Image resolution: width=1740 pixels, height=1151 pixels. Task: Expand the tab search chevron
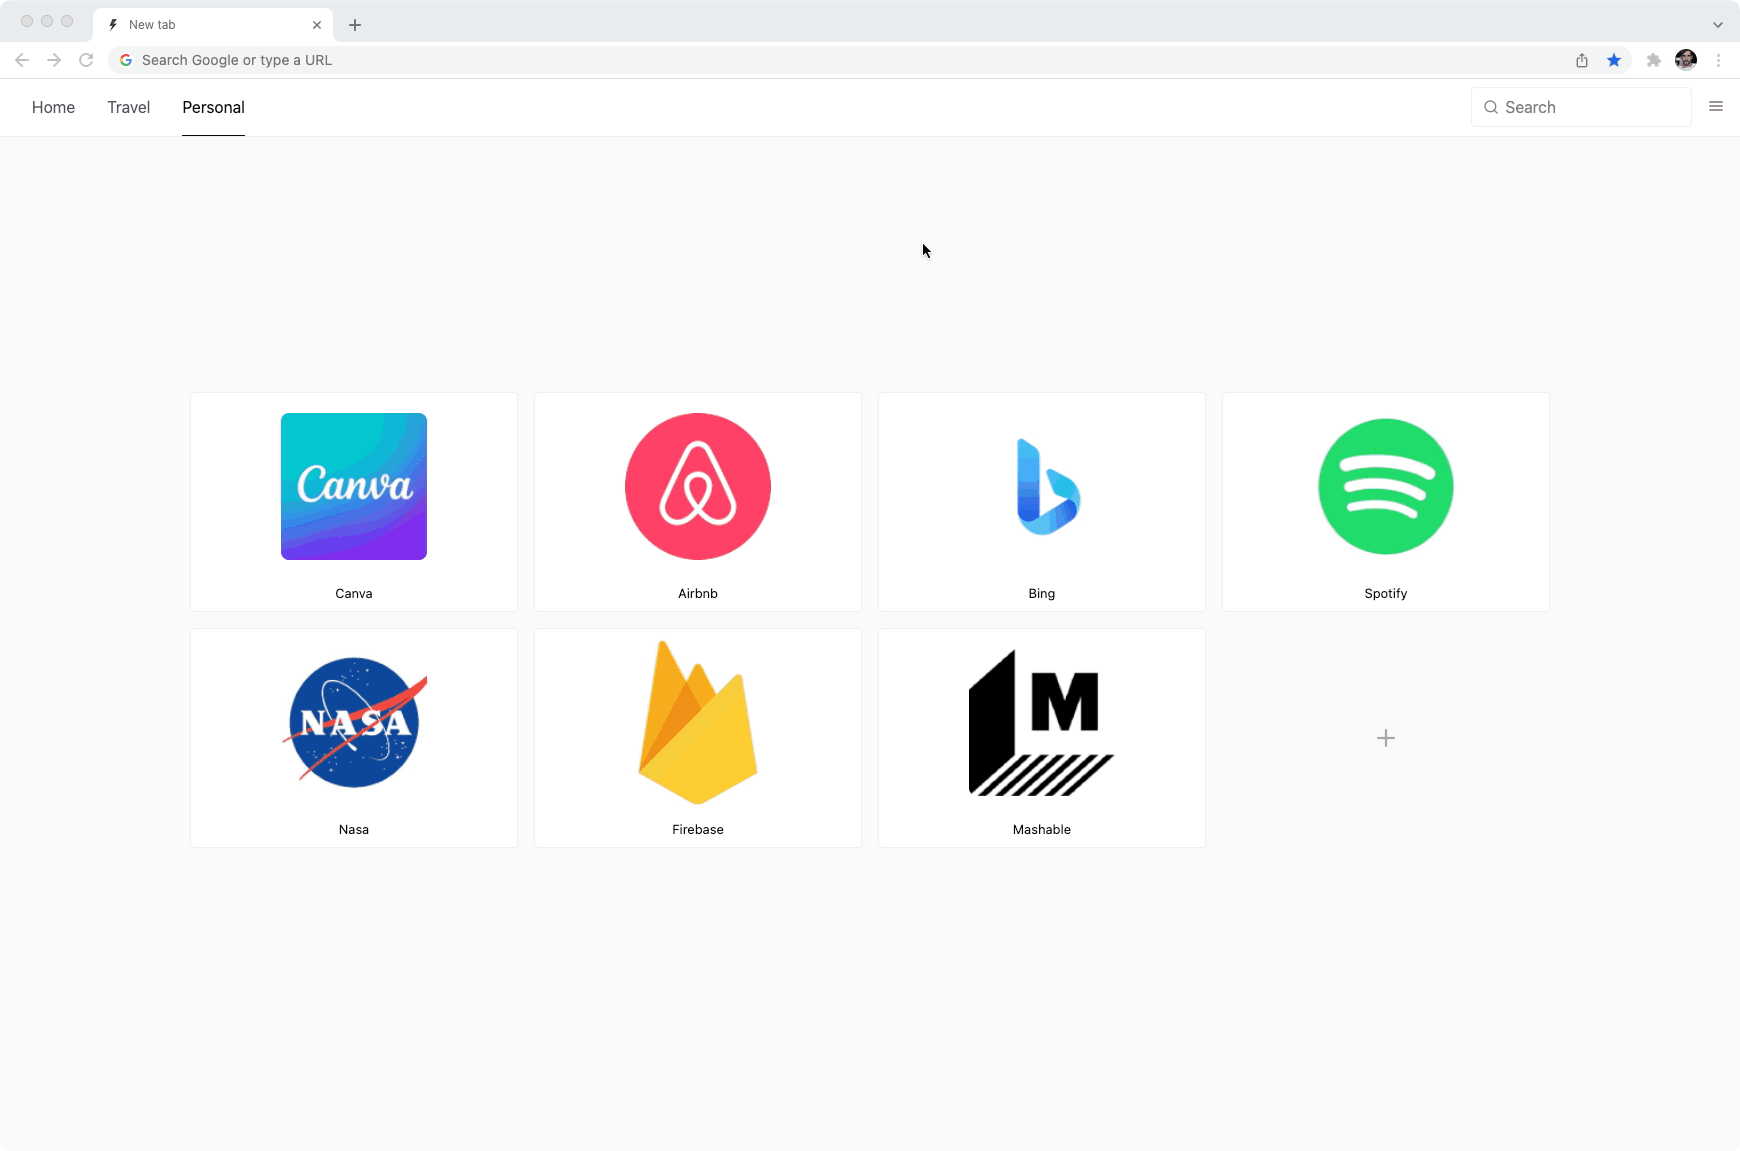click(1718, 25)
